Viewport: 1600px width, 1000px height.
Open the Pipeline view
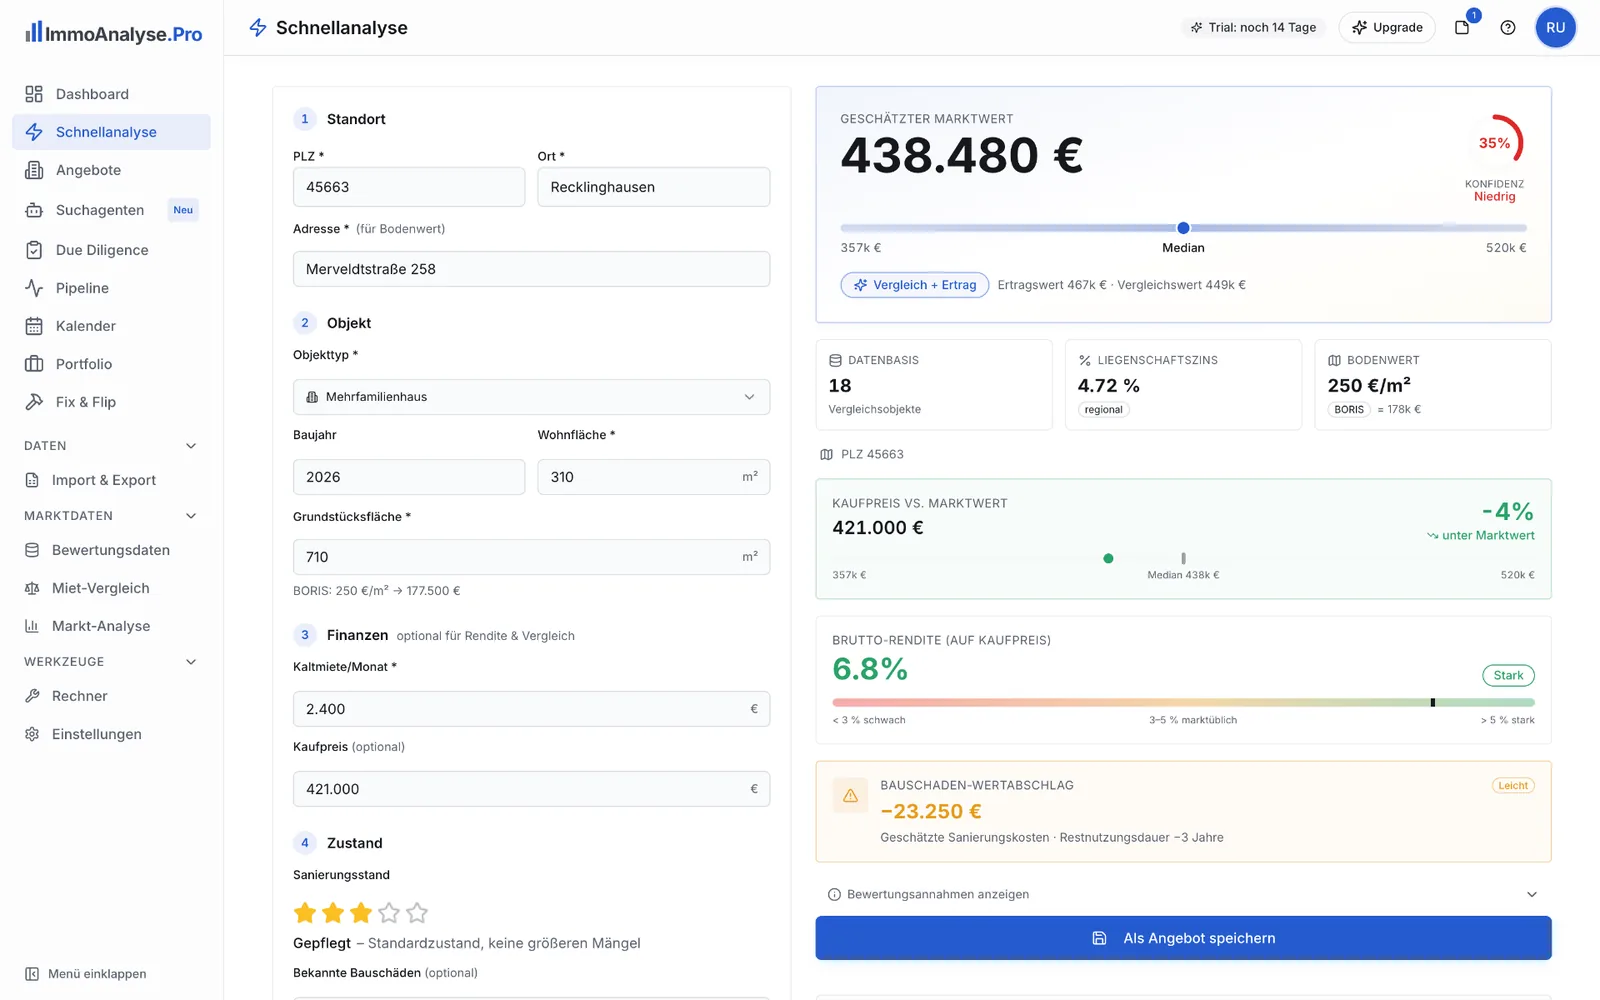[x=111, y=288]
